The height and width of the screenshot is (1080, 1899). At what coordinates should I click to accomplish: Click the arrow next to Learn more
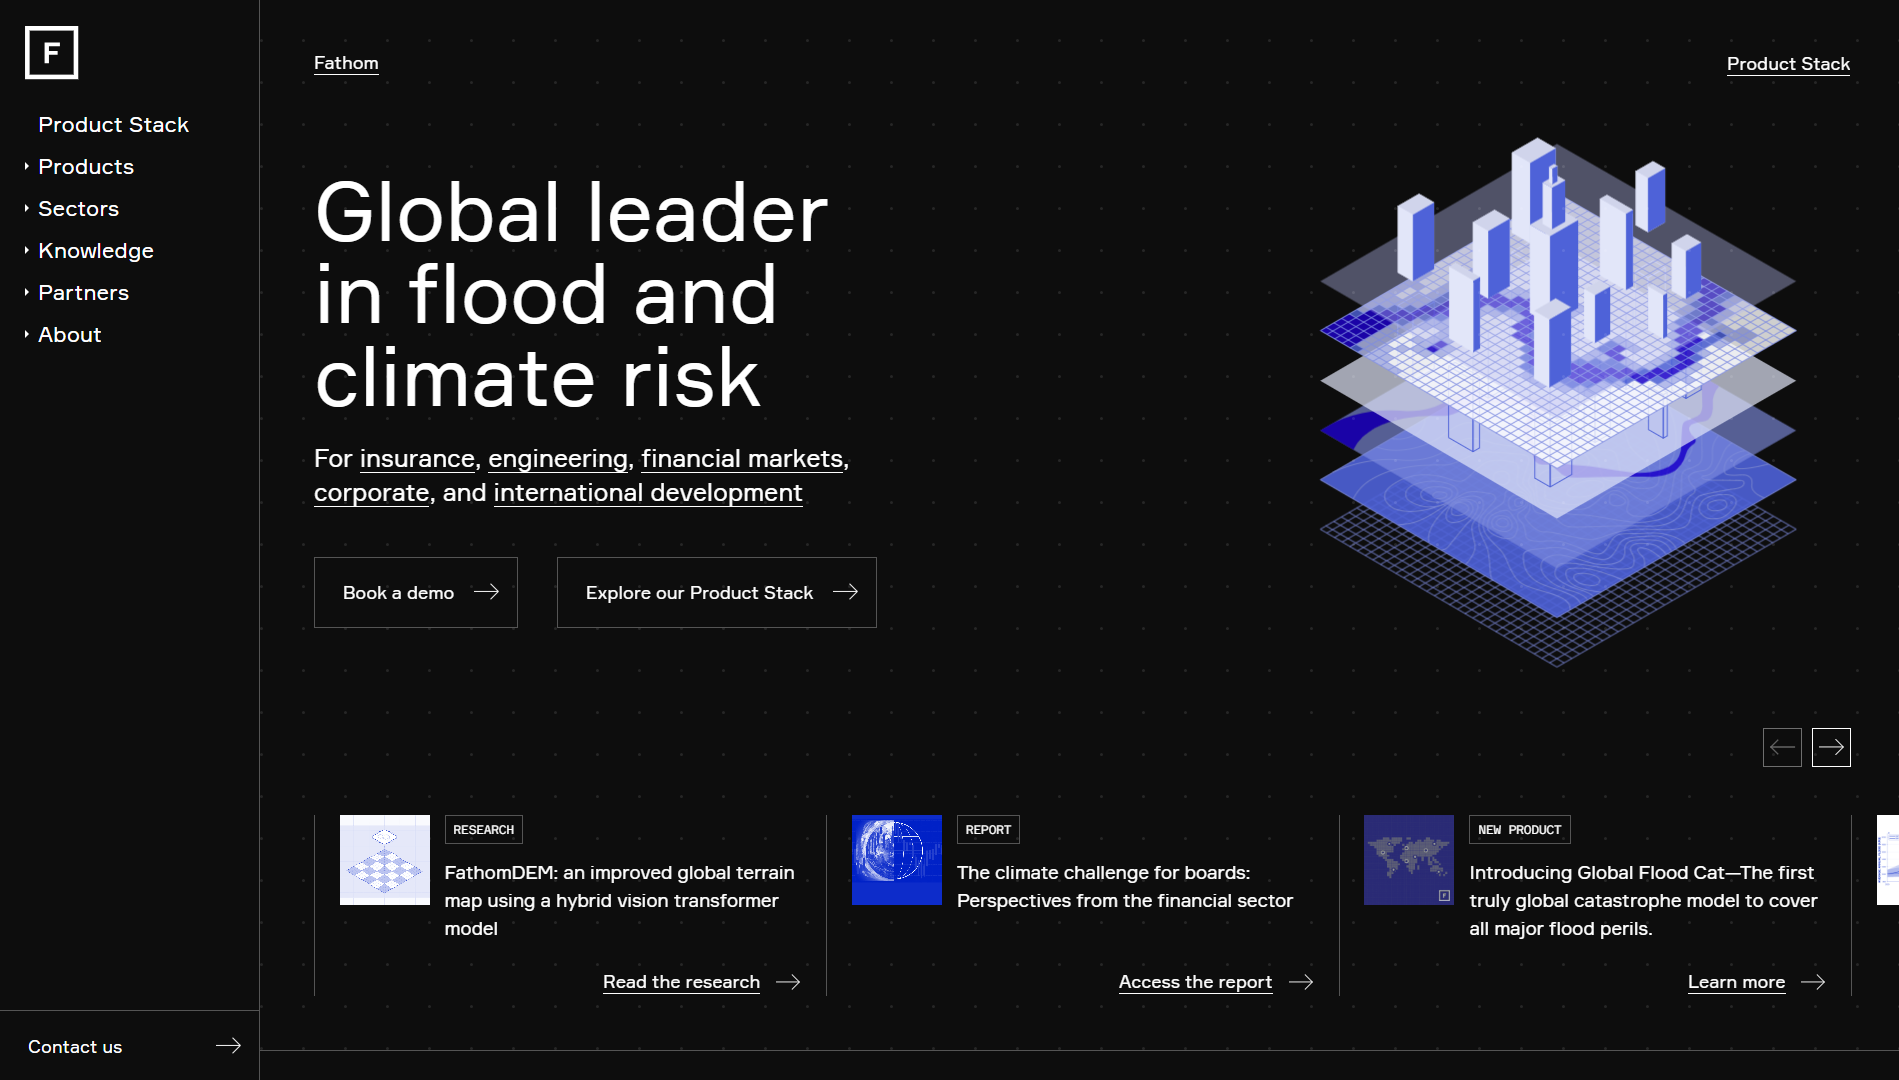[1812, 982]
